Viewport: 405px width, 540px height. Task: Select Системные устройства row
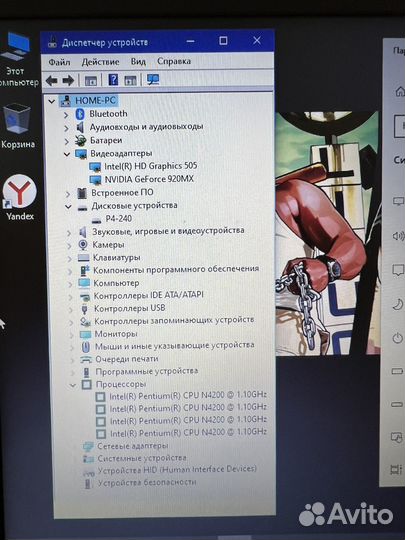142,458
